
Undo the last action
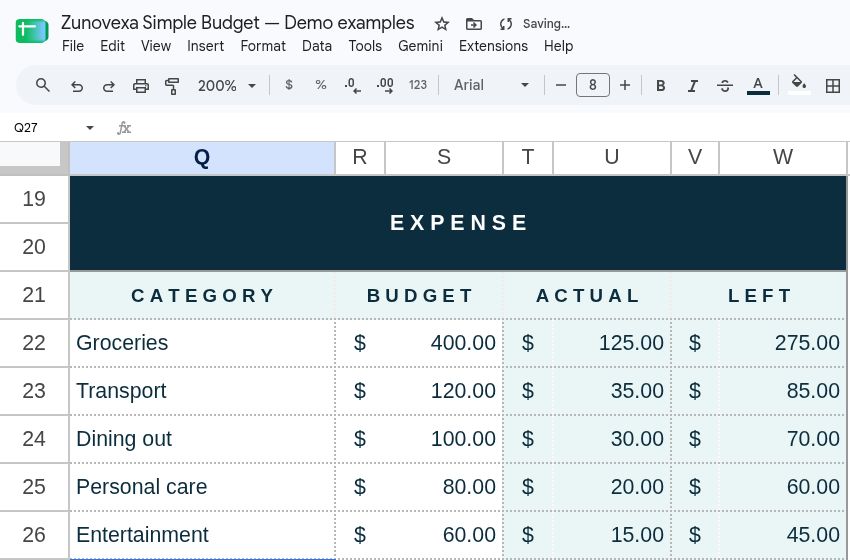[77, 86]
